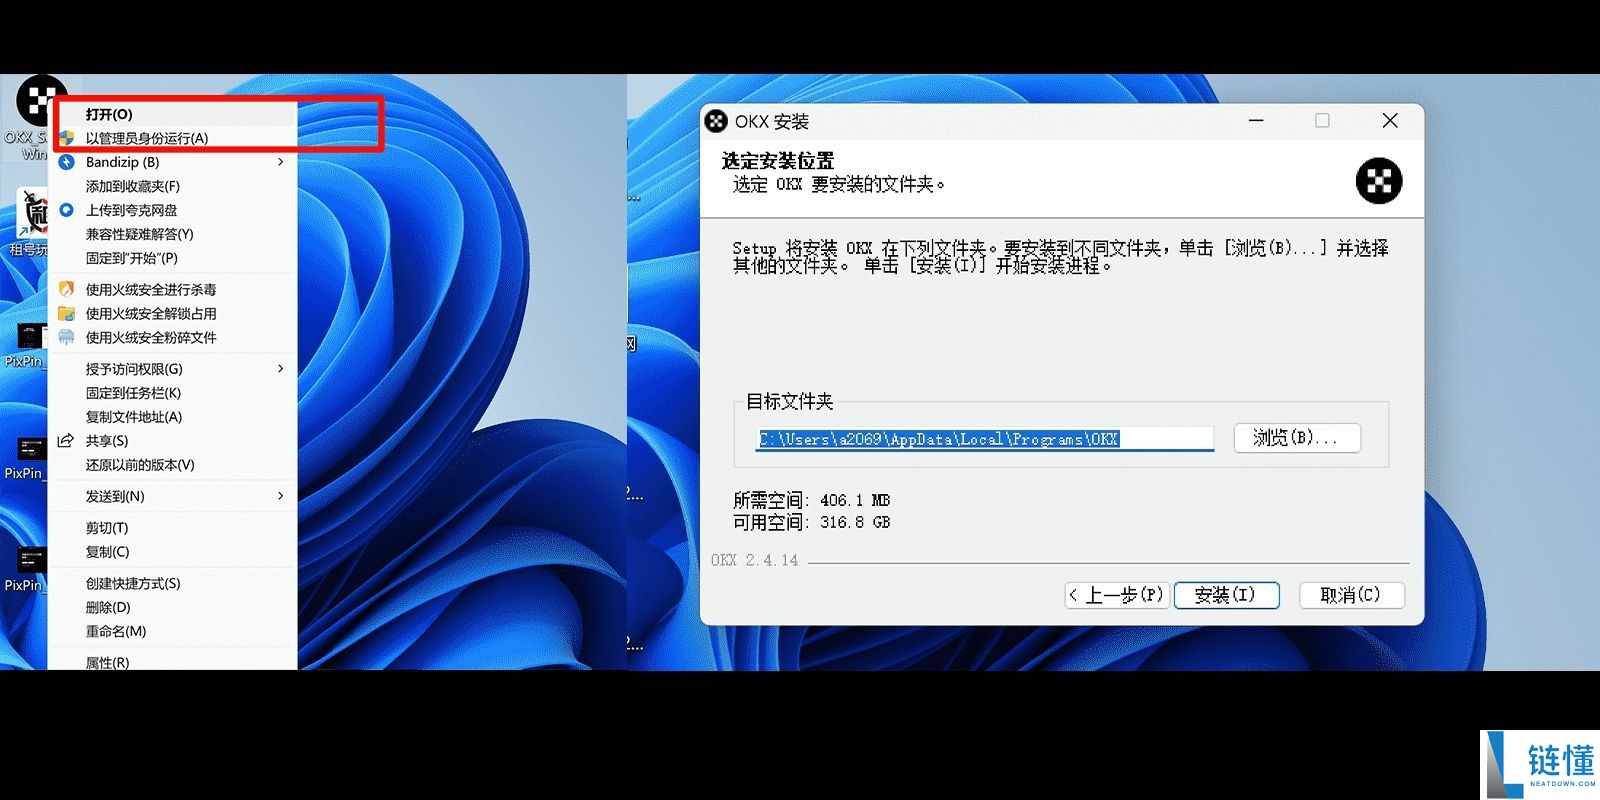
Task: Choose 固定到"开始"(P) menu entry
Action: [x=131, y=258]
